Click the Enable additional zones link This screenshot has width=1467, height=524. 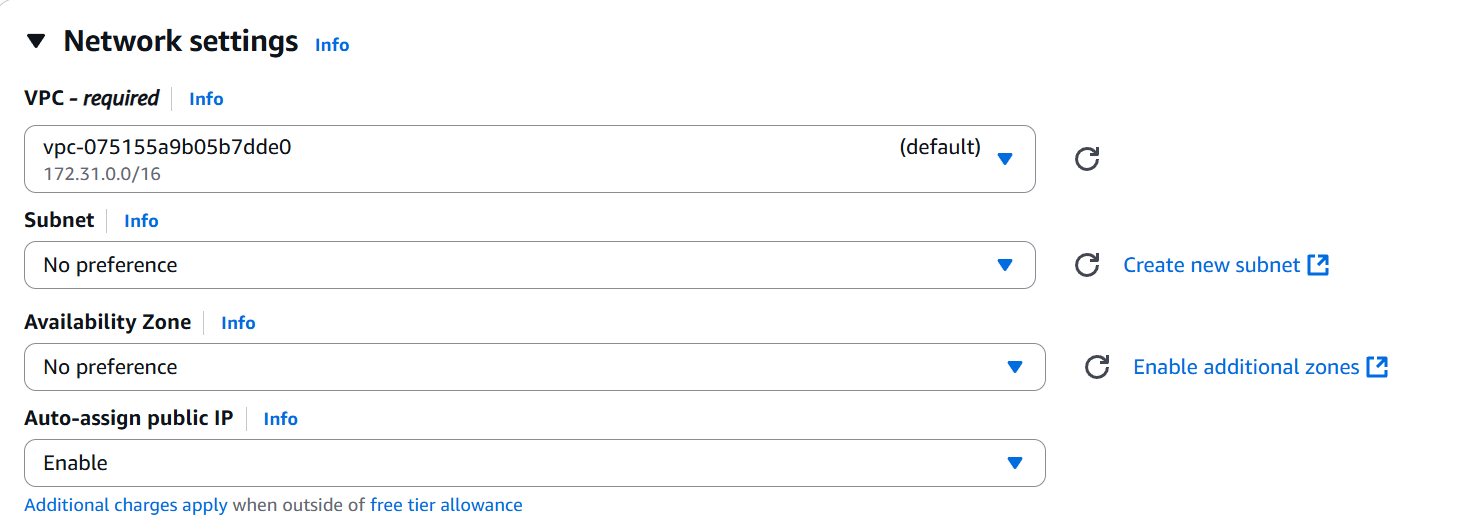click(x=1246, y=367)
